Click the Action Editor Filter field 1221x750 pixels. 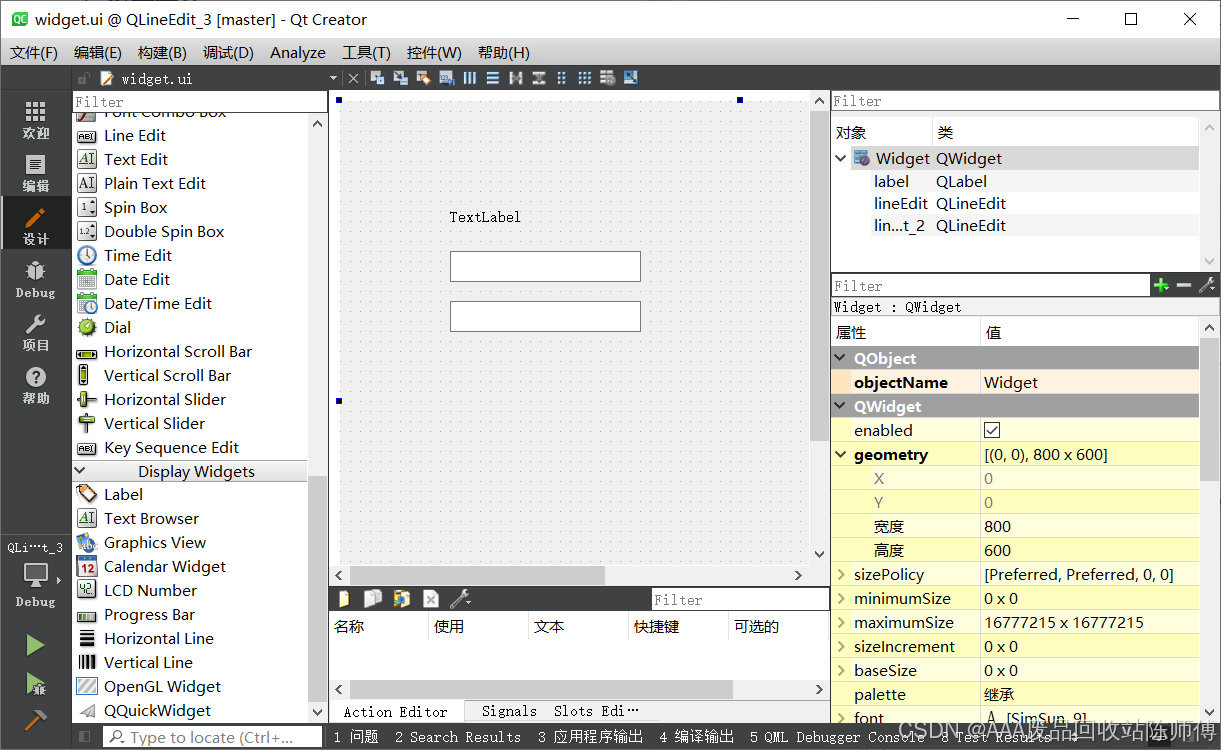coord(740,600)
